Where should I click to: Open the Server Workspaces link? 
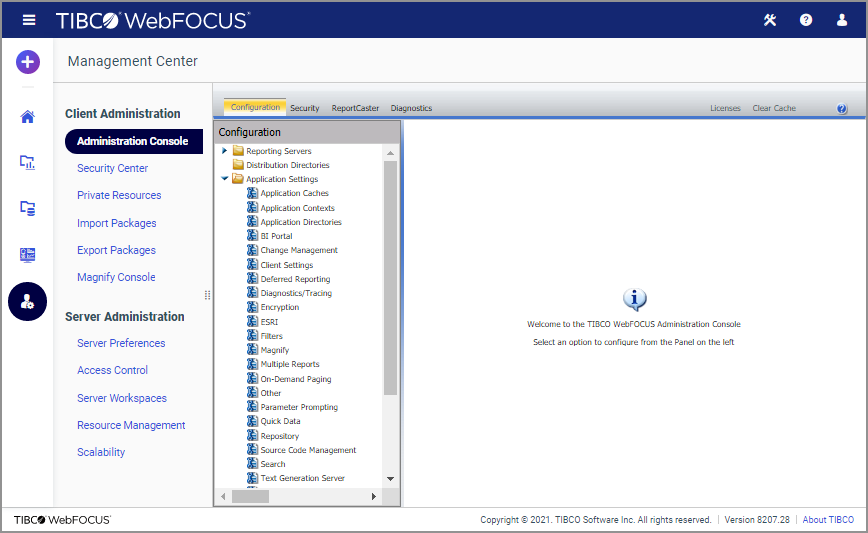pyautogui.click(x=122, y=398)
